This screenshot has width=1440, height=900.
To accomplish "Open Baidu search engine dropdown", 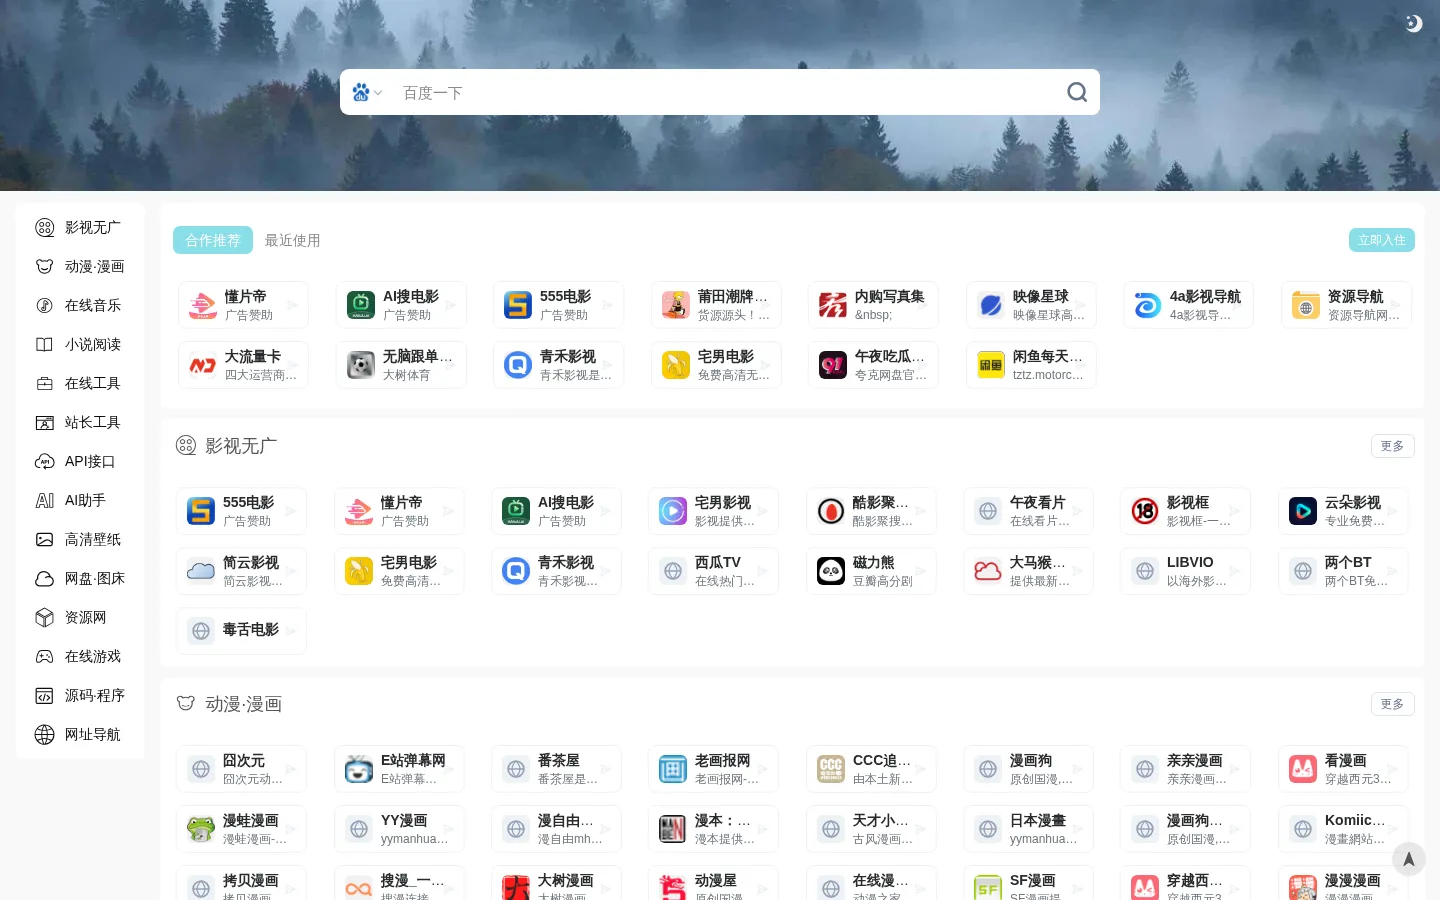I will click(367, 92).
